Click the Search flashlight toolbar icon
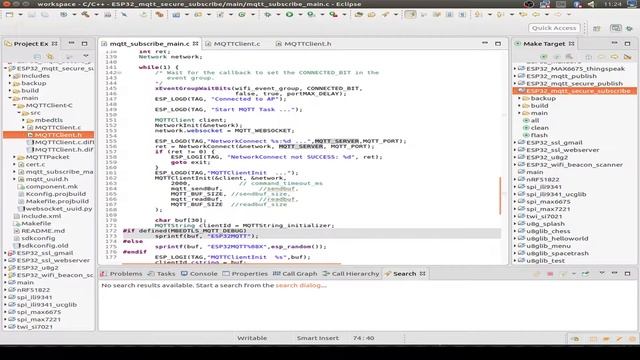 385,14
